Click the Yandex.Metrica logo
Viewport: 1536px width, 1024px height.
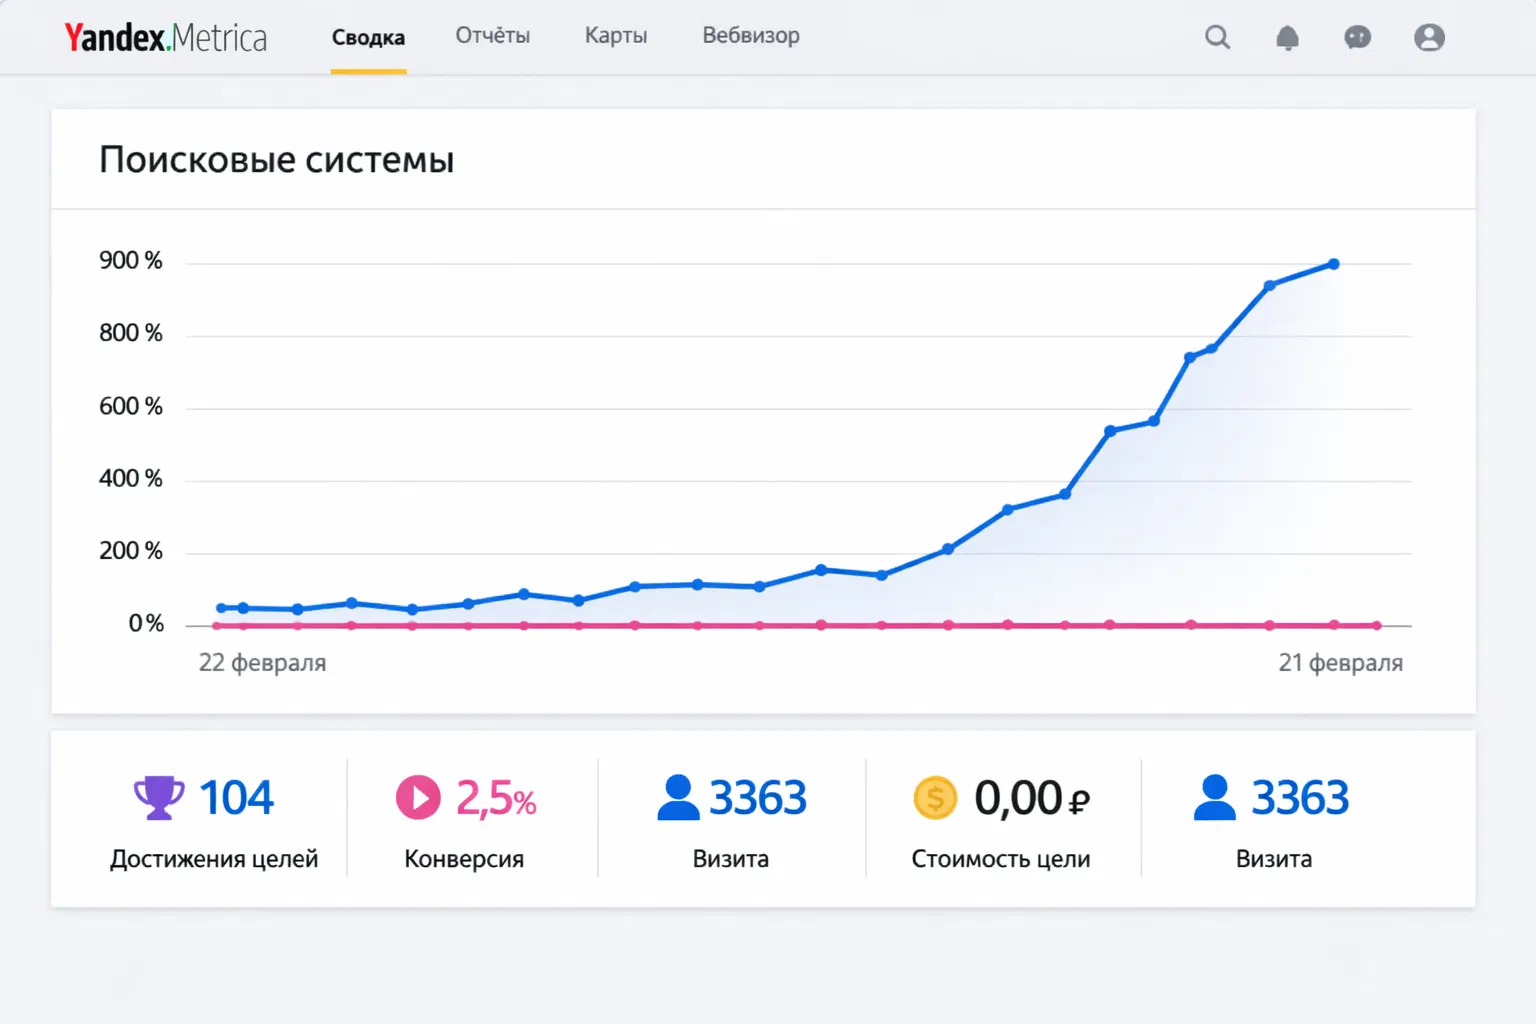166,38
